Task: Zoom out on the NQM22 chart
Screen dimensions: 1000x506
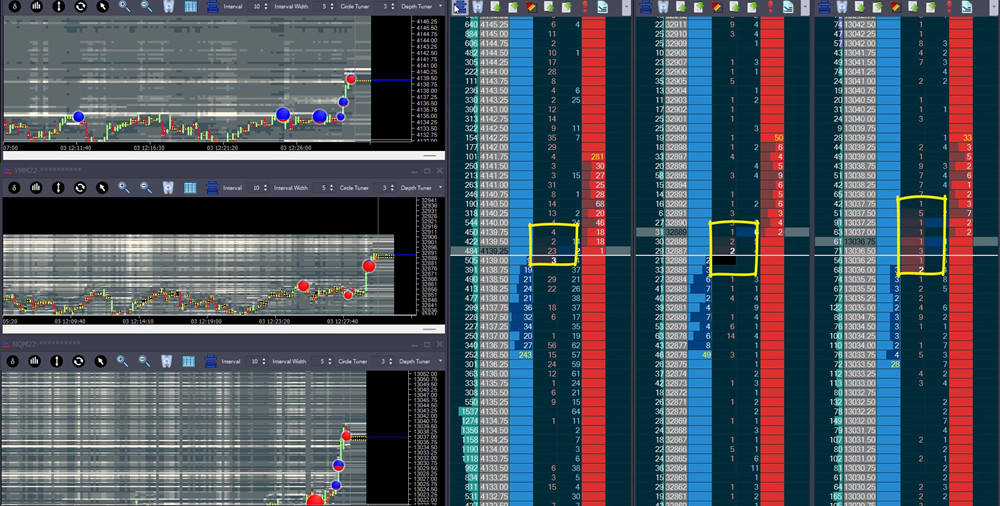Action: [x=145, y=361]
